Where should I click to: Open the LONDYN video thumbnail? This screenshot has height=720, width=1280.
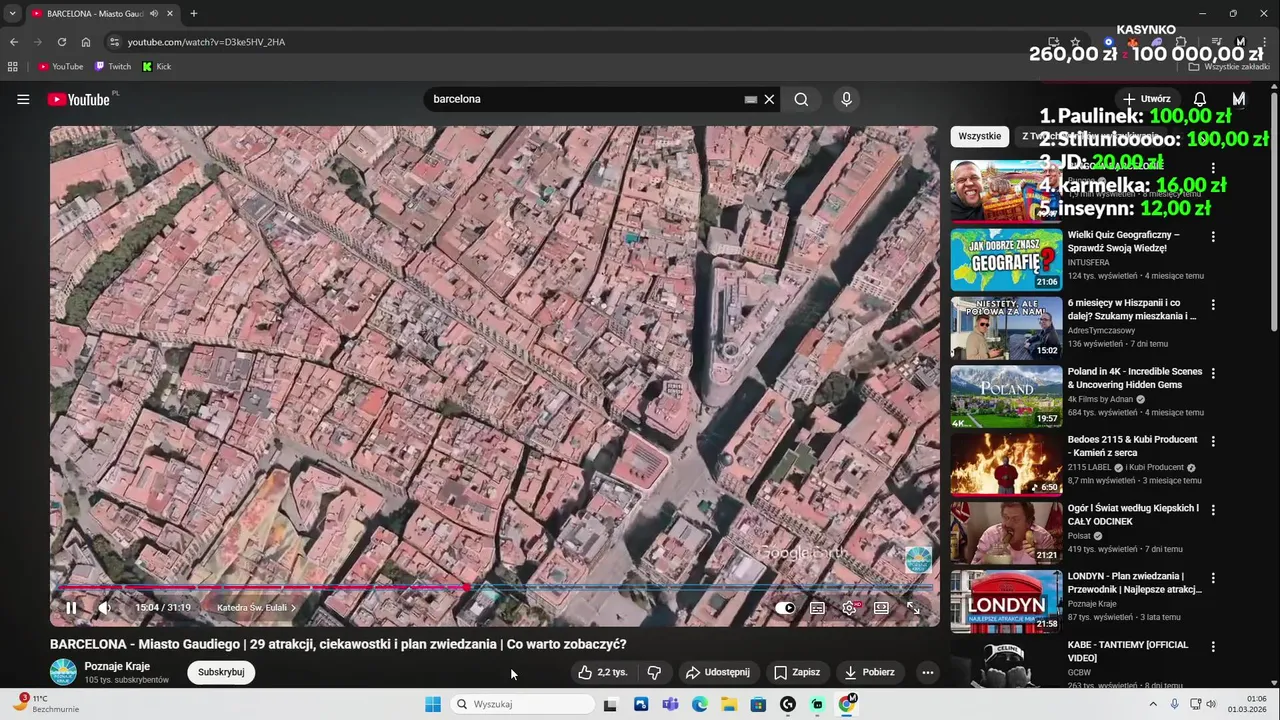coord(1006,600)
